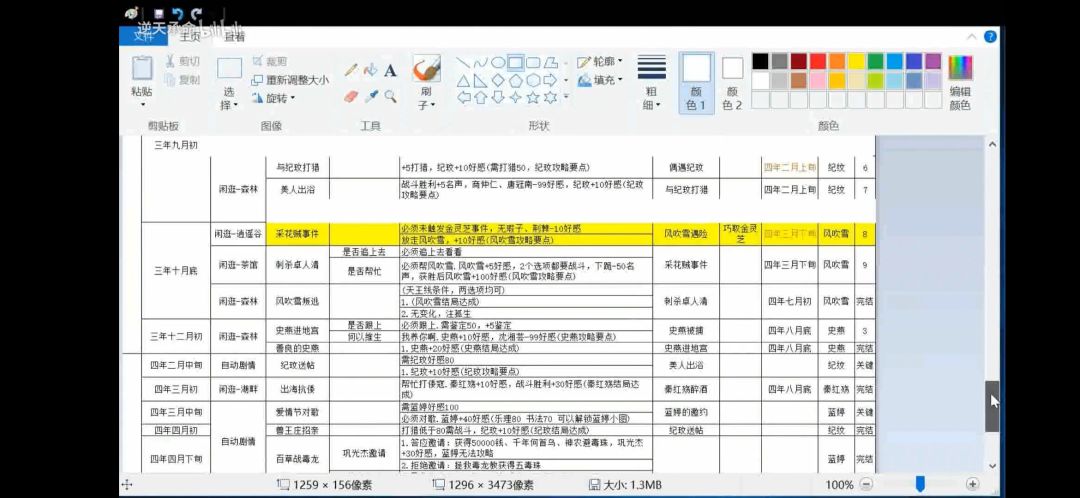Select Color 1 (颜色 1) button
Viewport: 1080px width, 498px height.
point(696,83)
